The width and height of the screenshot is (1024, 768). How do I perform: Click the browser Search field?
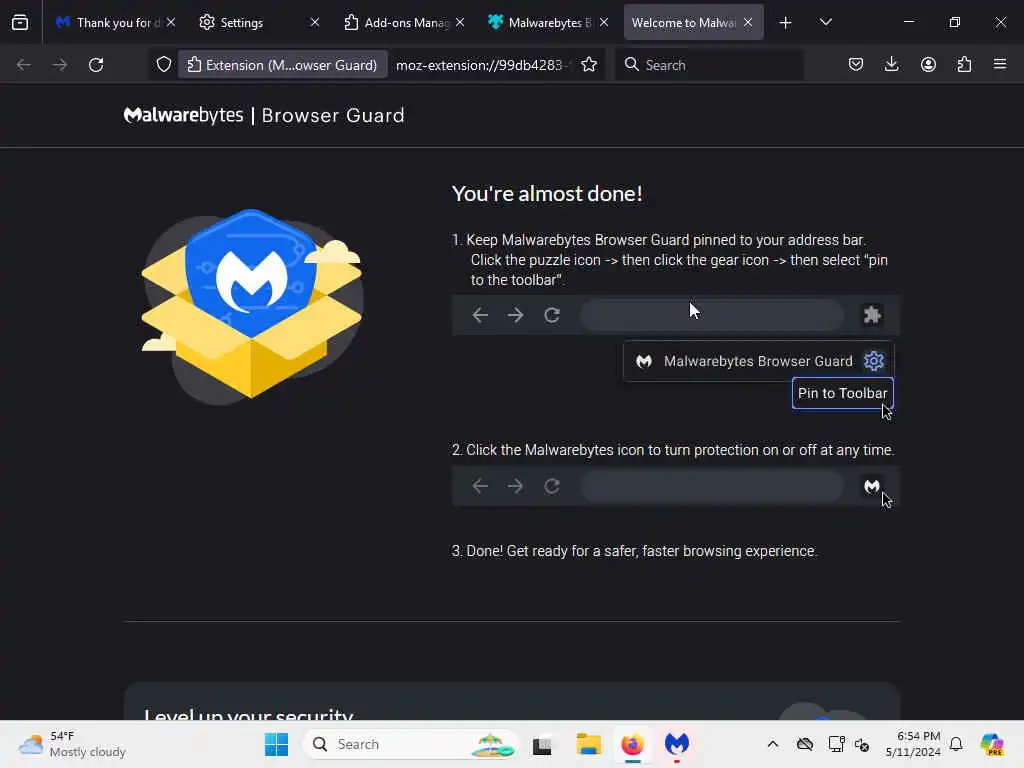pyautogui.click(x=709, y=65)
